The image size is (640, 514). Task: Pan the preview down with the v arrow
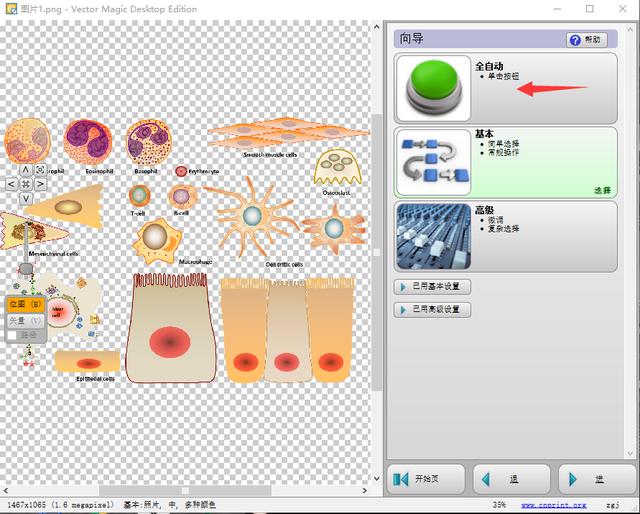(25, 199)
